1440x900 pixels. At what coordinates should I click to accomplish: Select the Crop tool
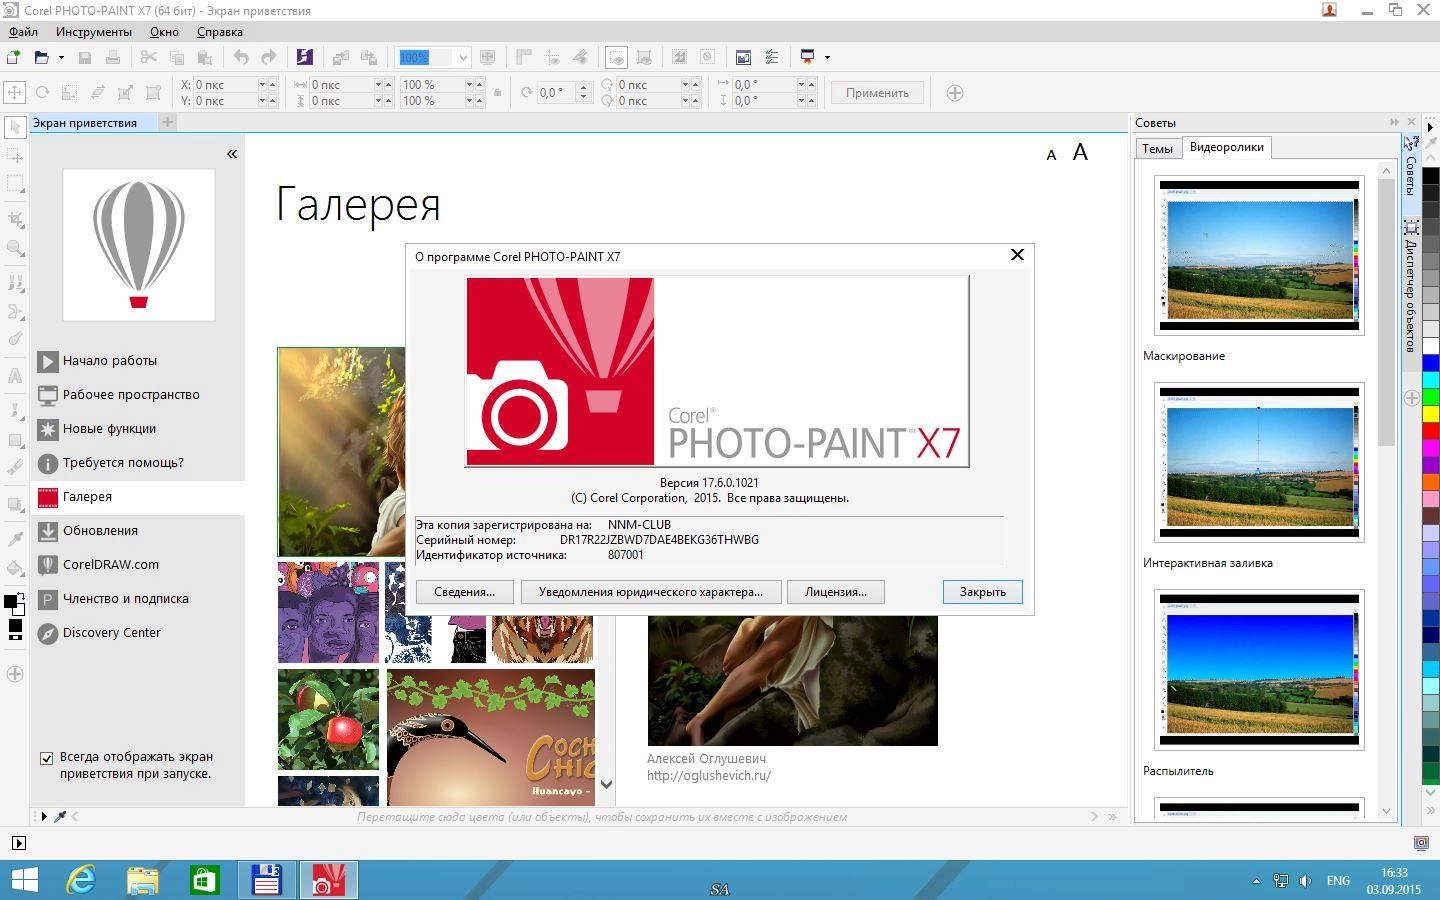click(15, 219)
